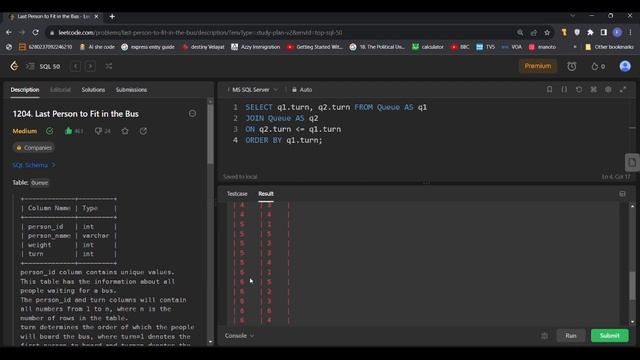Open the problem list panel icon

click(30, 66)
